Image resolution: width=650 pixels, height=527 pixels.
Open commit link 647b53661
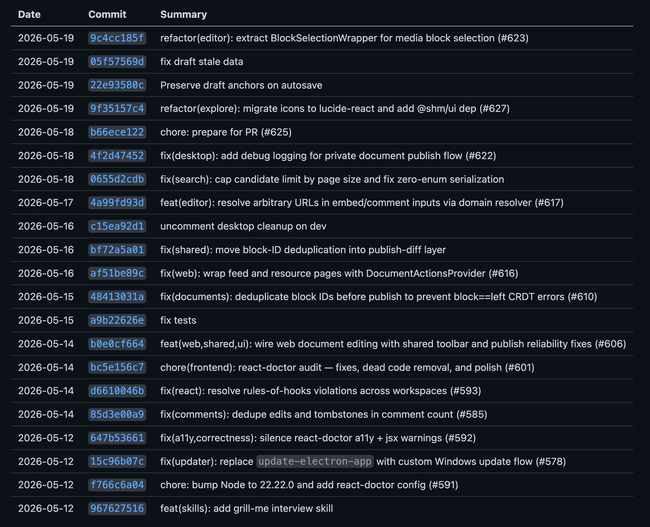(x=117, y=438)
